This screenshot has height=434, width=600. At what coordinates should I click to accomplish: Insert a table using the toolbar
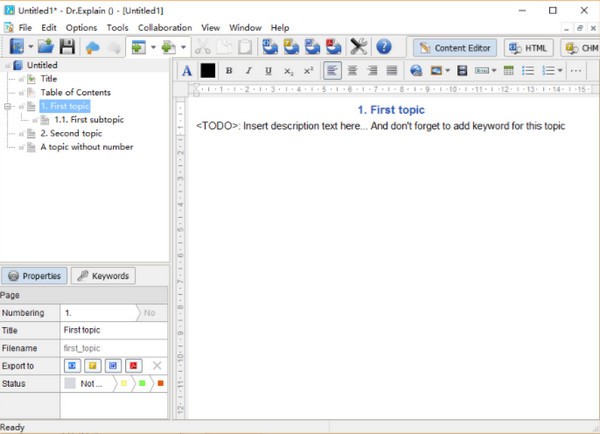point(509,71)
